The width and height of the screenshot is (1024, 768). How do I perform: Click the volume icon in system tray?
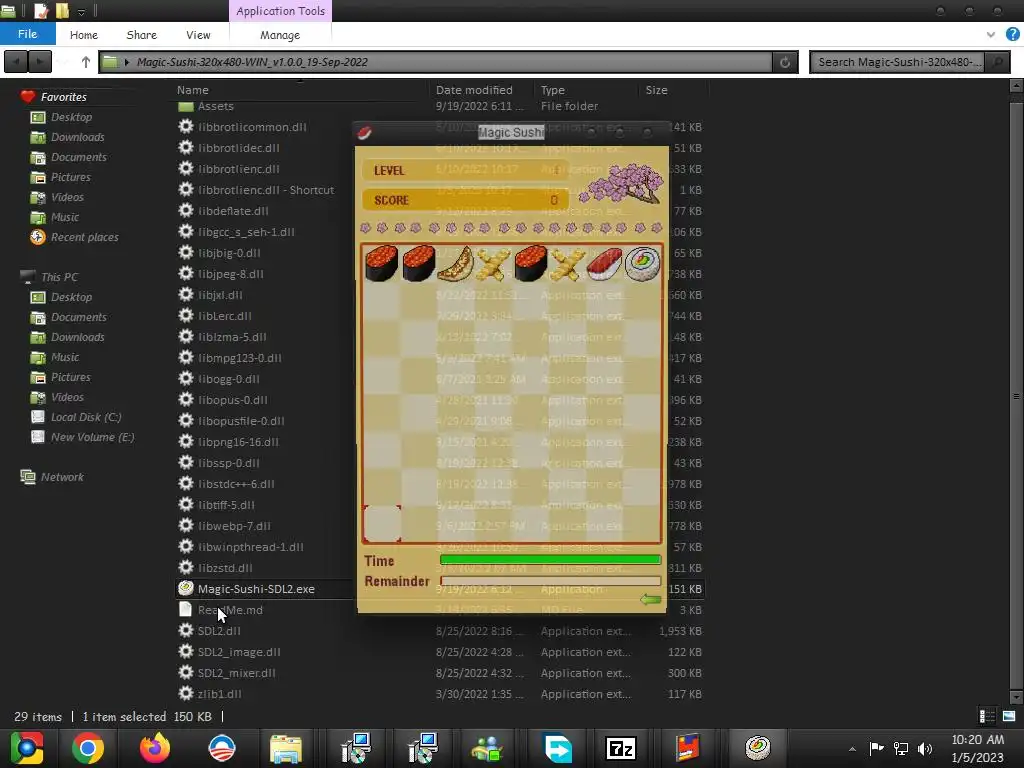pos(925,748)
